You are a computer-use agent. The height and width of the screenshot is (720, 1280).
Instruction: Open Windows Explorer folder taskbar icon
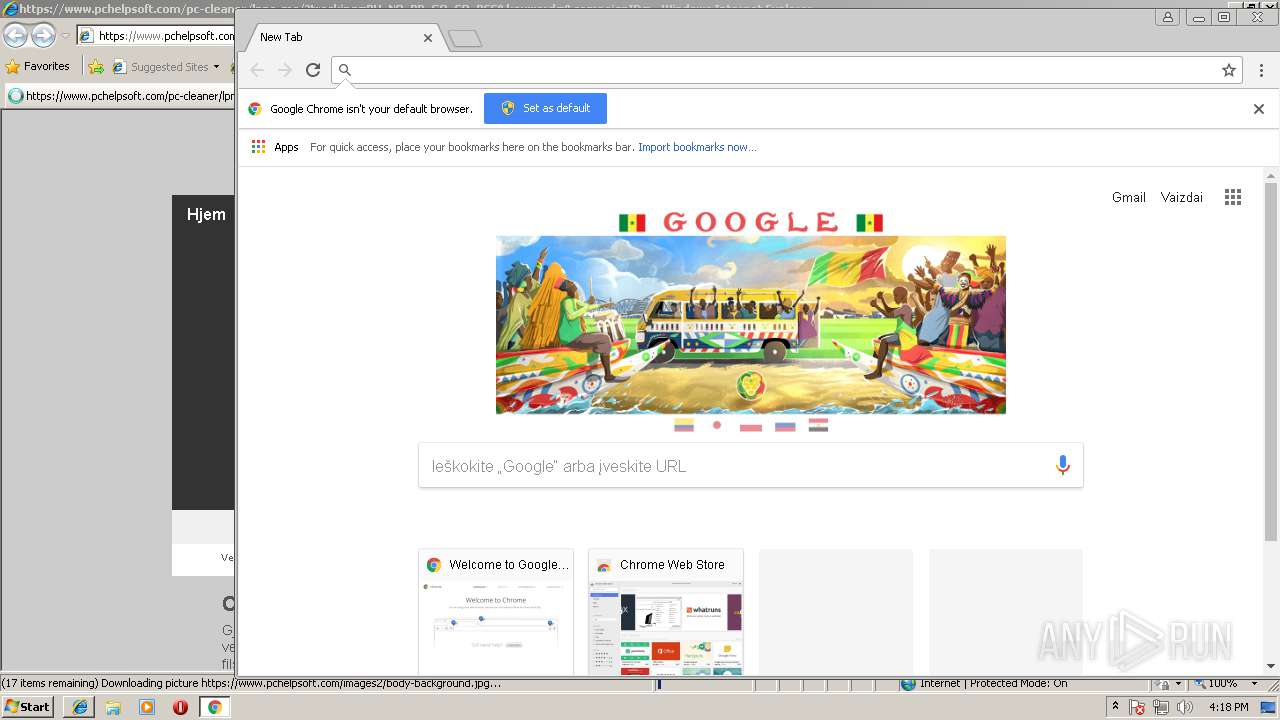click(x=113, y=707)
